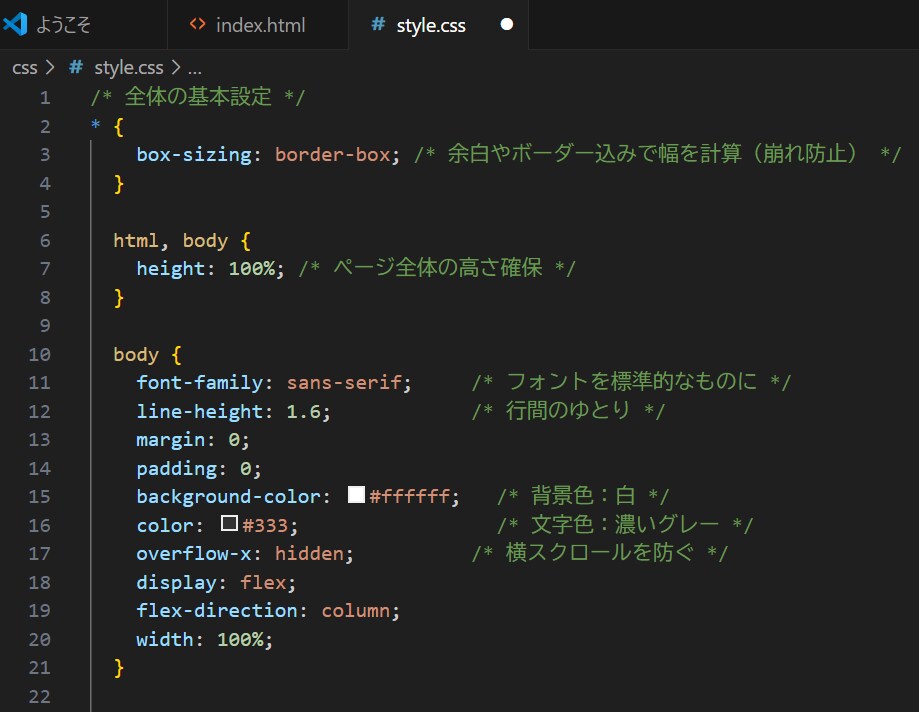The image size is (919, 712).
Task: Click the comment フォントを標準的なものに
Action: 631,381
